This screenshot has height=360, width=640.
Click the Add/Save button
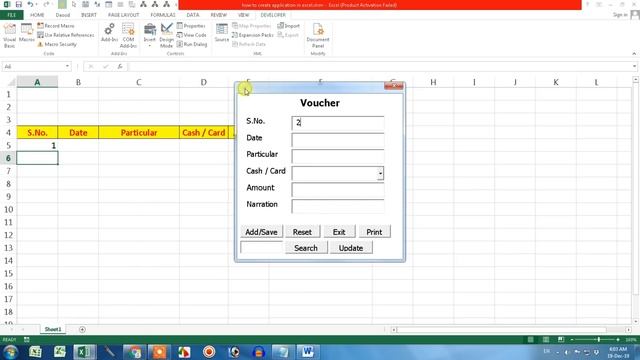[261, 232]
